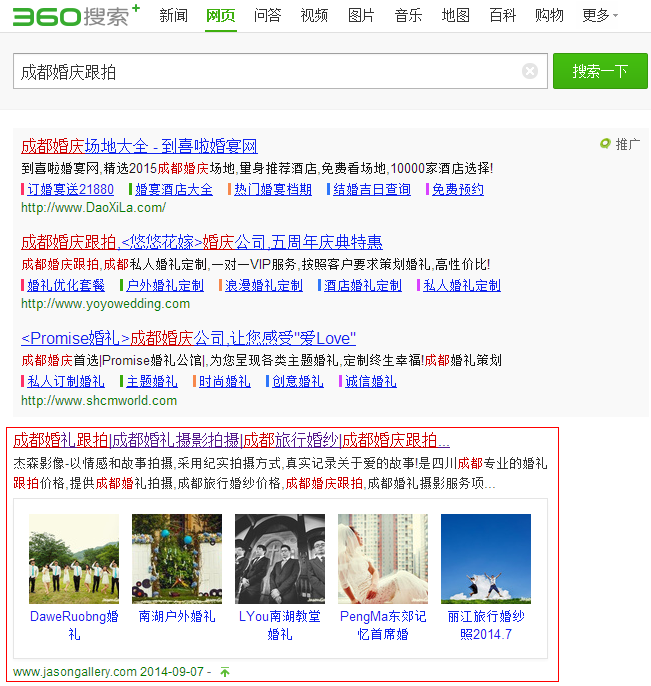Click the 浪漫婚礼定制 sublink
The image size is (651, 686).
tap(263, 285)
